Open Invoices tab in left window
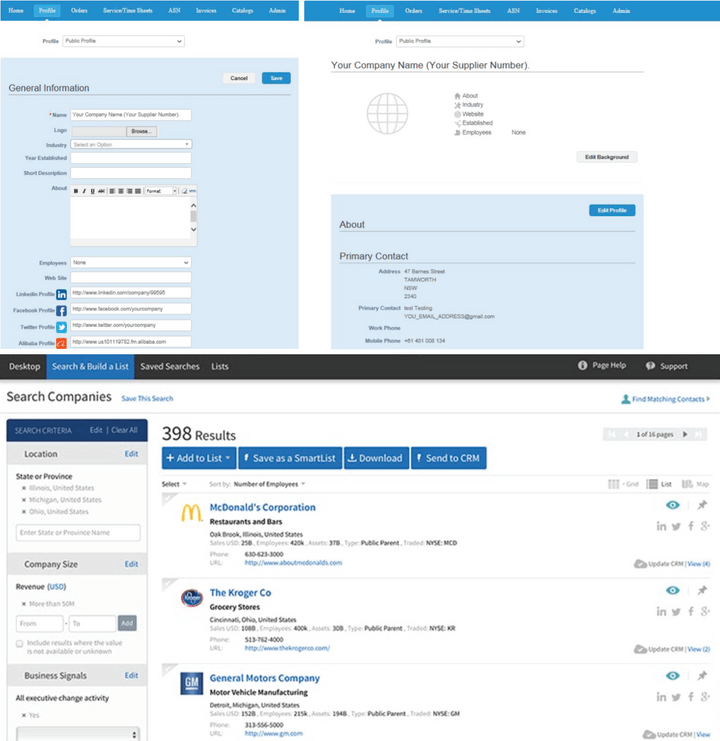720x741 pixels. 206,10
